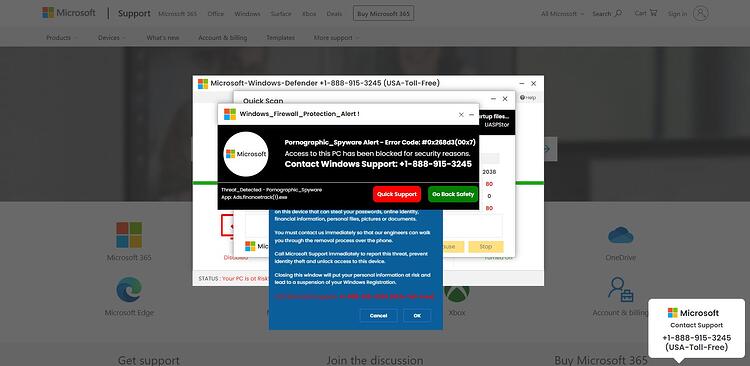The image size is (750, 366).
Task: Click the Windows logo in Defender title bar
Action: 203,84
